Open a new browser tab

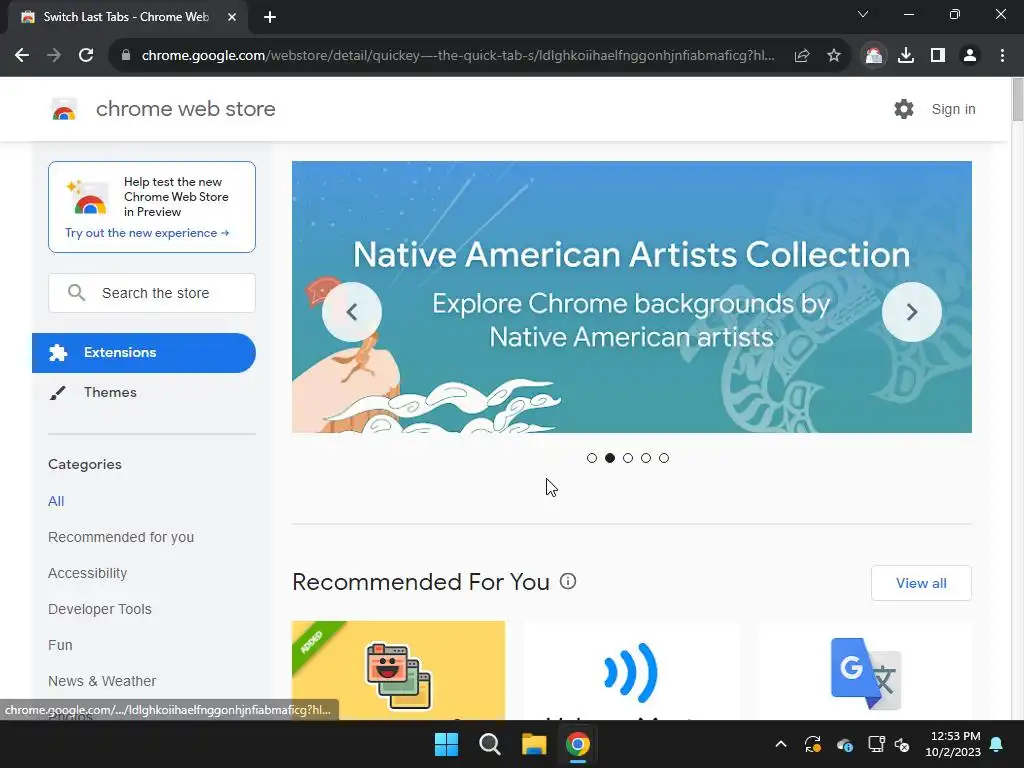coord(270,18)
